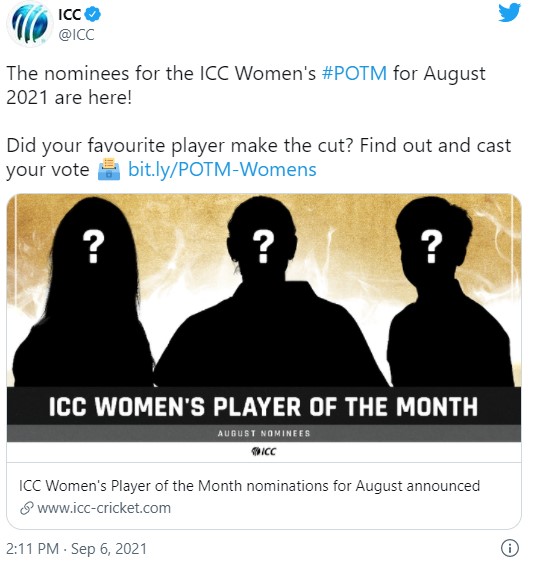Click the ballot box emoji

(109, 169)
